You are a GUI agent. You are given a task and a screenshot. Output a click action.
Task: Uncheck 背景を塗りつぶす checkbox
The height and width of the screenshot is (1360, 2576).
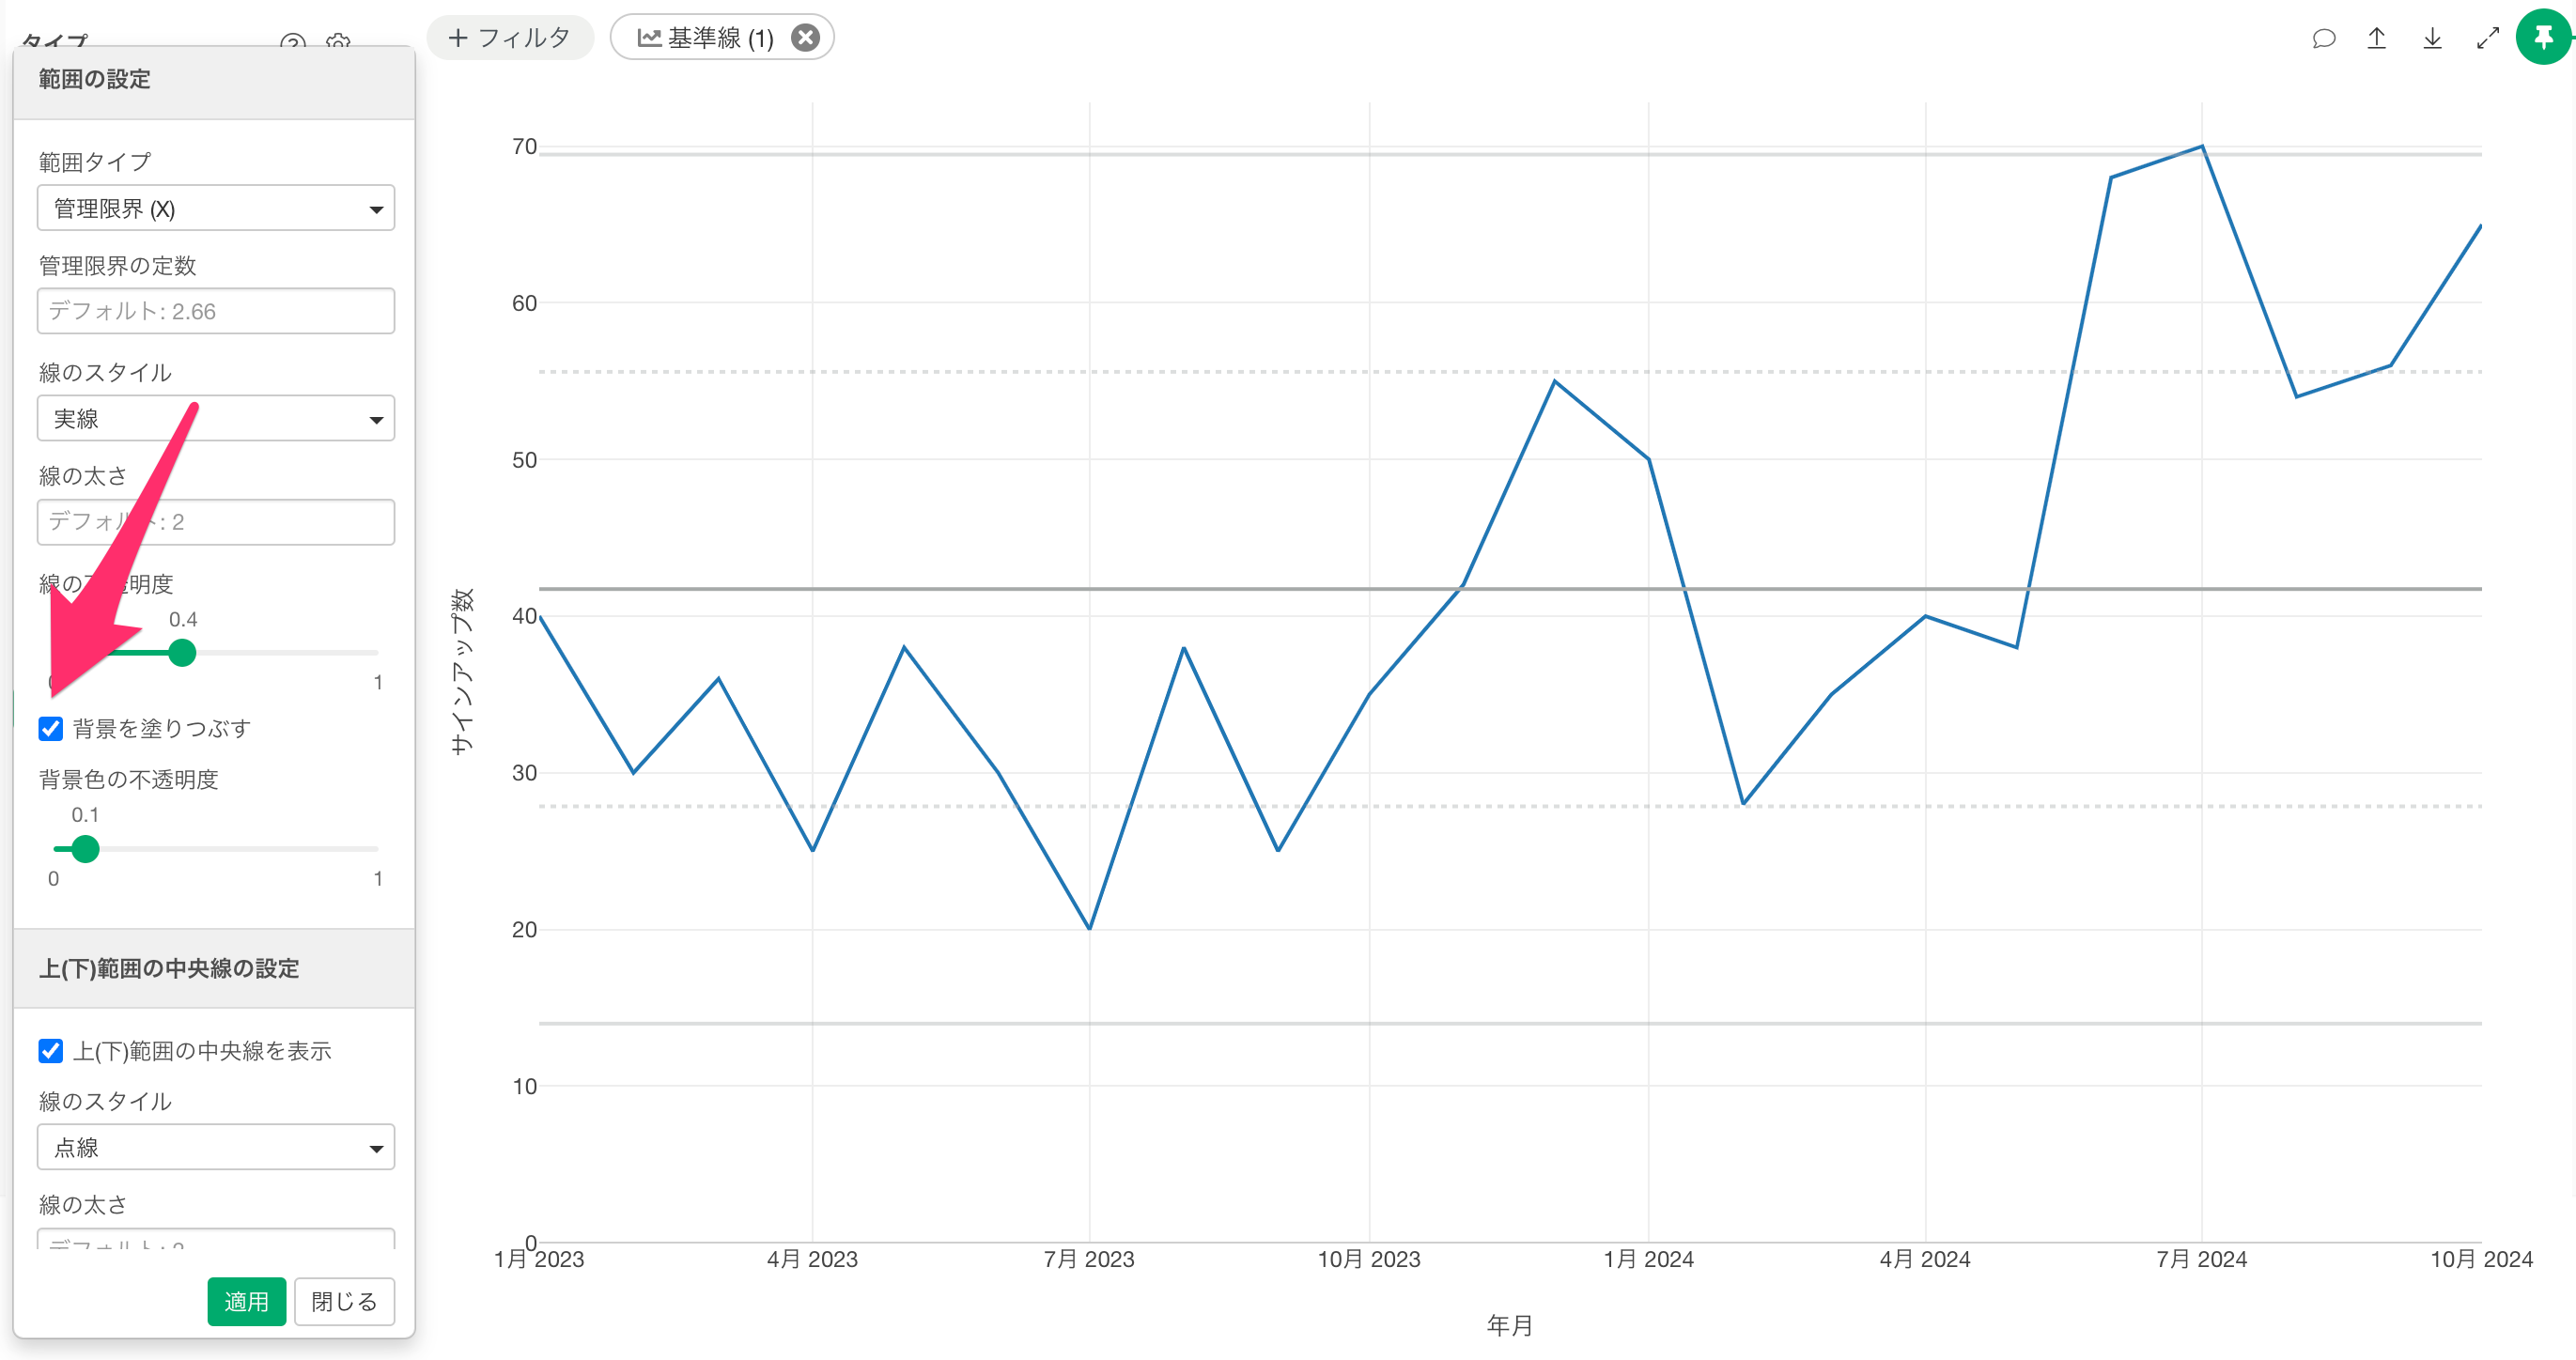point(51,728)
